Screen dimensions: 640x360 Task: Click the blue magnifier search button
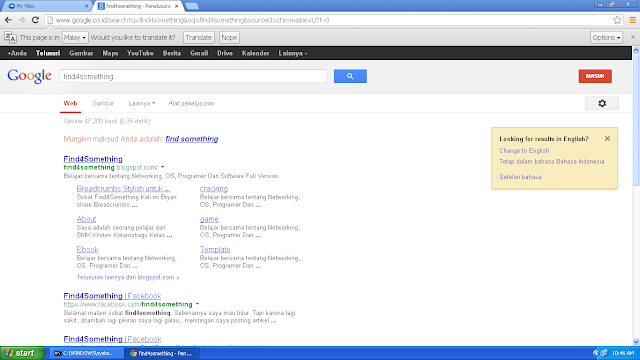click(350, 76)
